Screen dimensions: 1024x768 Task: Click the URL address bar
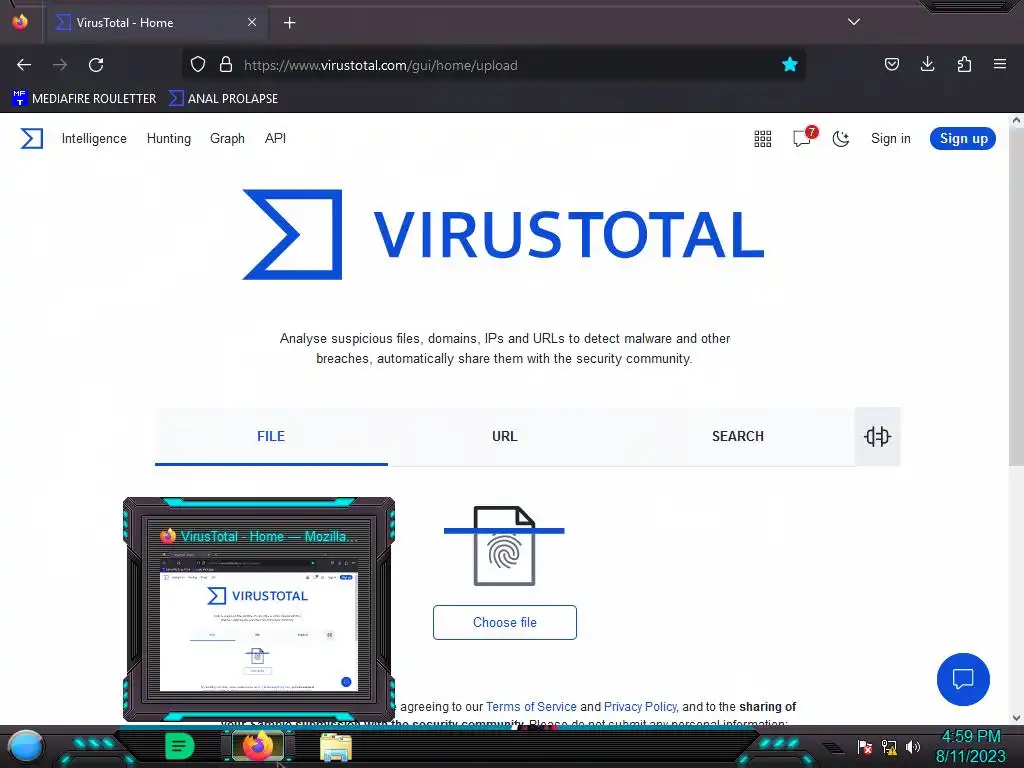point(494,65)
